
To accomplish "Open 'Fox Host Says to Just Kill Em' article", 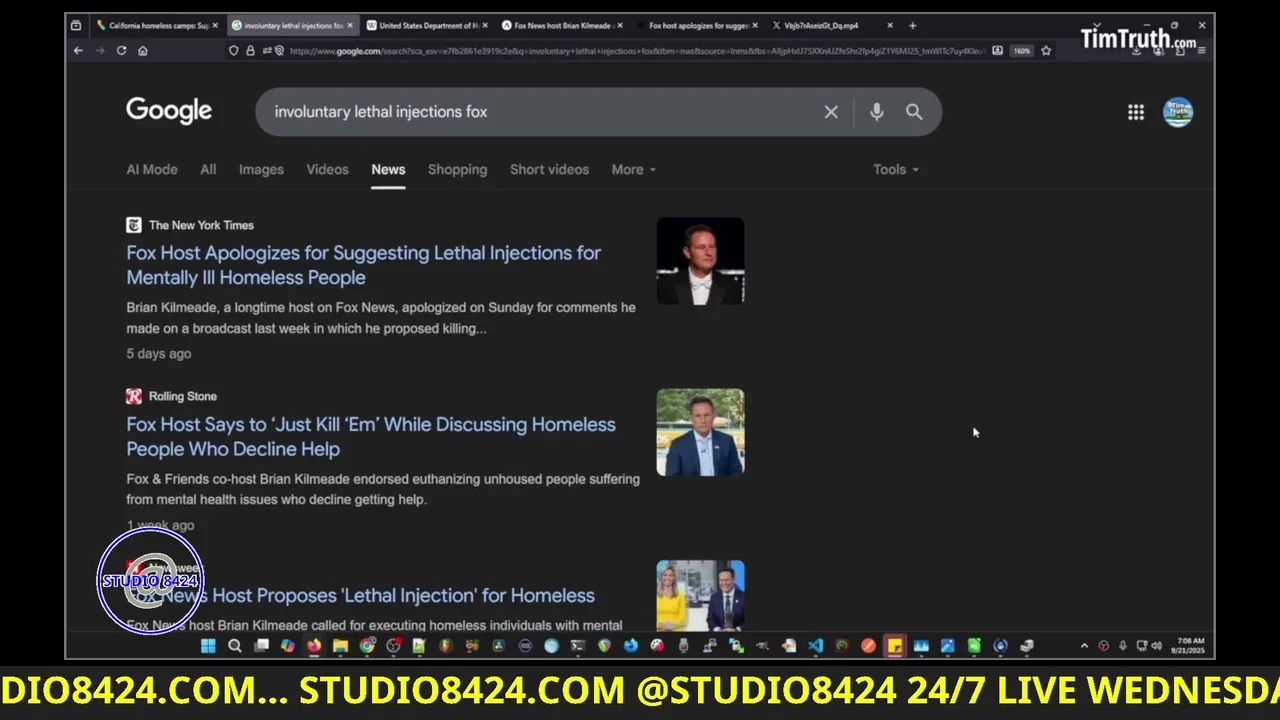I will pyautogui.click(x=371, y=437).
